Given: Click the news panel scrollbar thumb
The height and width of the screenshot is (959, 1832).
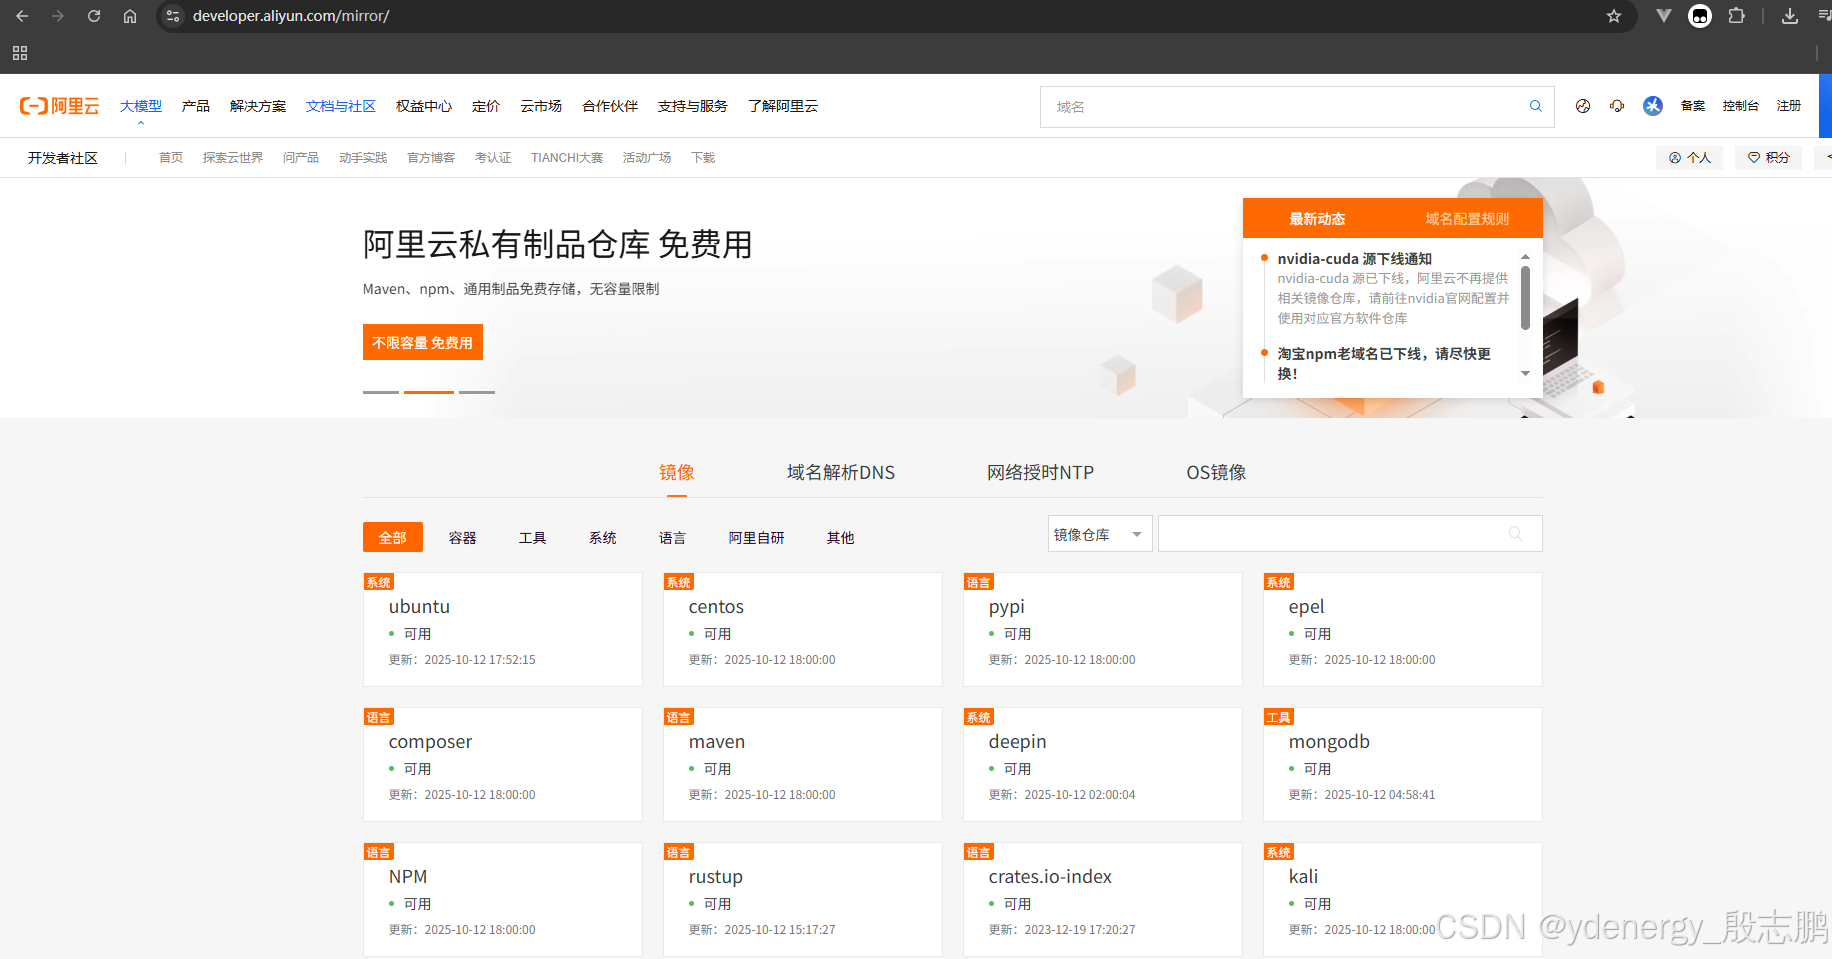Looking at the screenshot, I should click(x=1525, y=298).
